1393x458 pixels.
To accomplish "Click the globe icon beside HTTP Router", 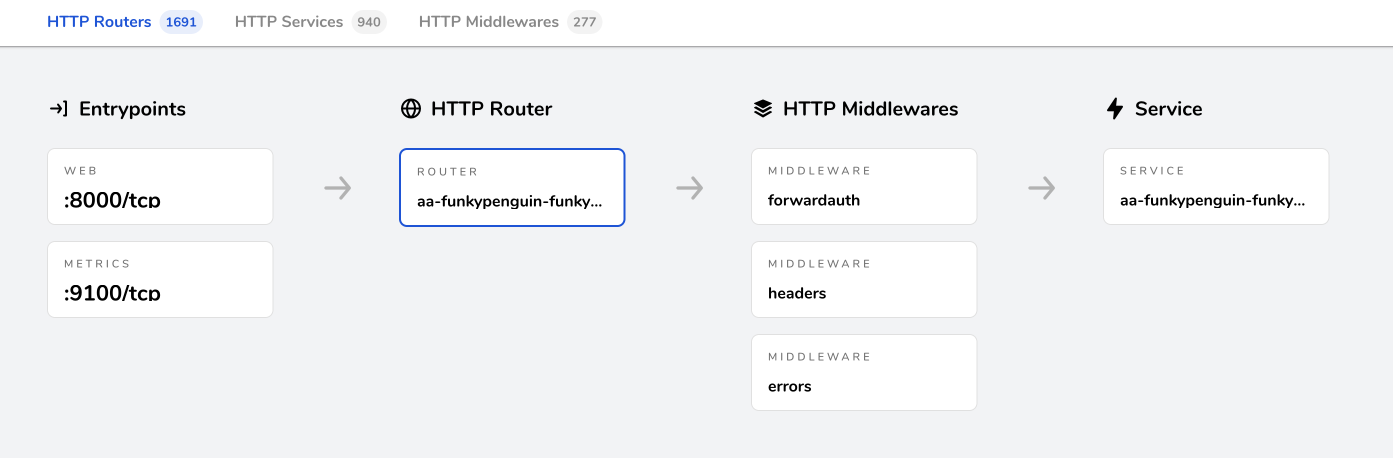I will [410, 109].
